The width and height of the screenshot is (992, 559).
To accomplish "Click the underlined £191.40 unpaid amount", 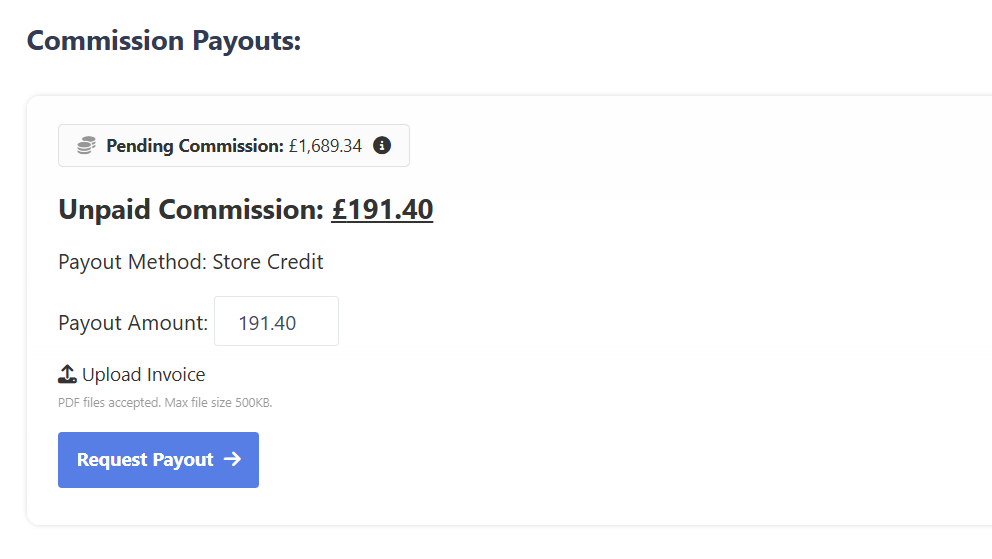I will [382, 210].
